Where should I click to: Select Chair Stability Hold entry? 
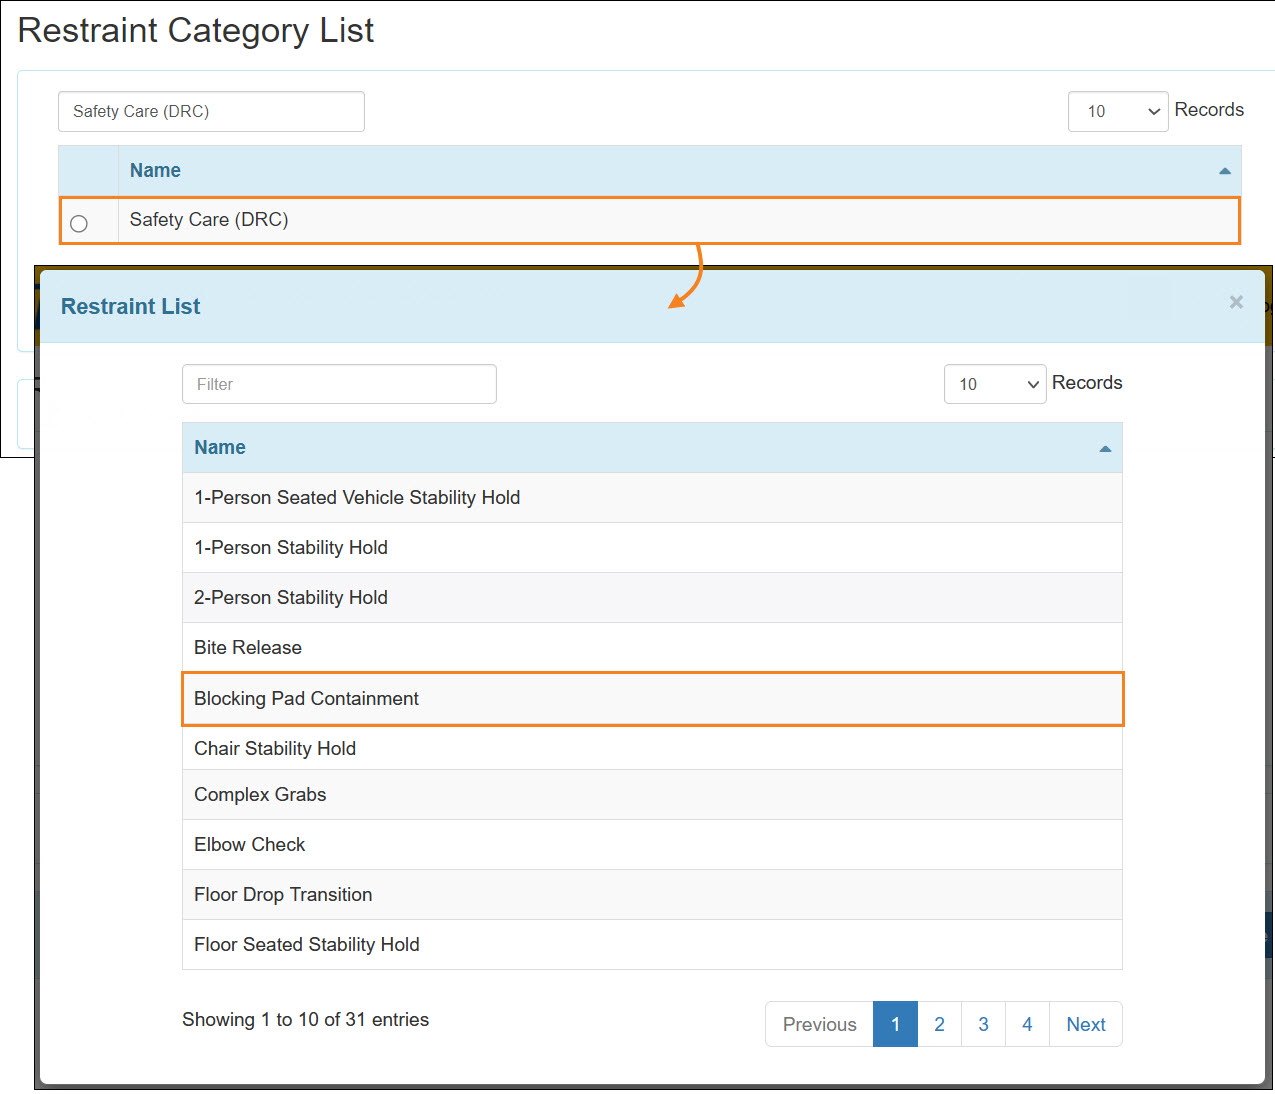652,748
